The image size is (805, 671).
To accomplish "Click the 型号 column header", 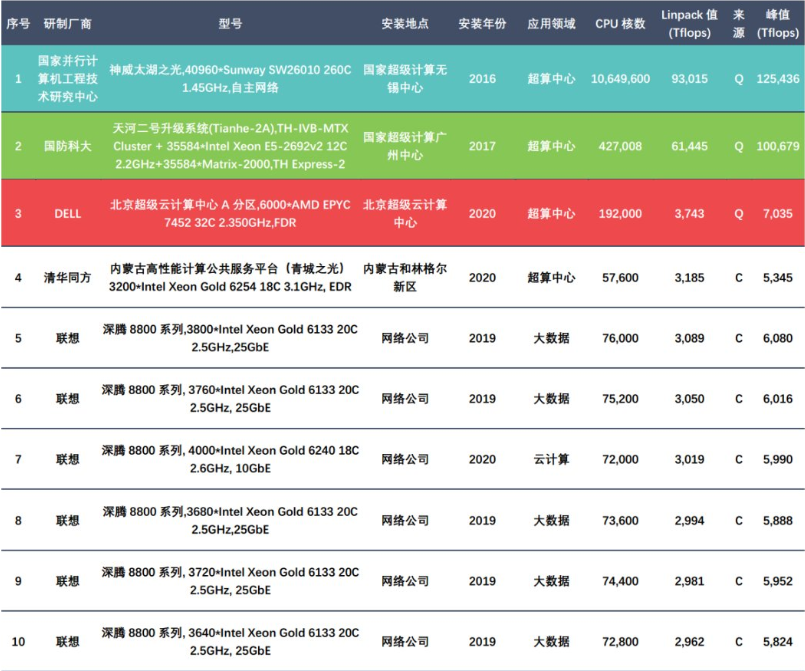I will (230, 24).
